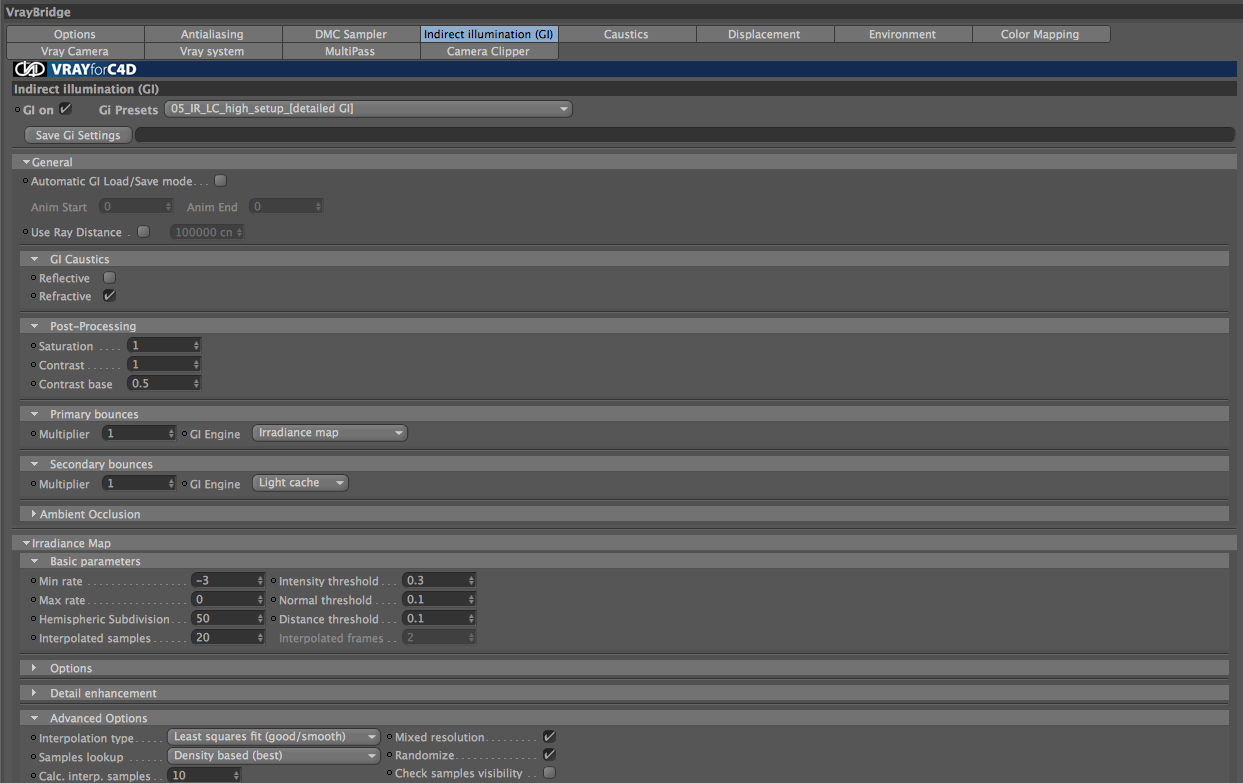1243x783 pixels.
Task: Toggle the GI on checkbox
Action: pos(66,109)
